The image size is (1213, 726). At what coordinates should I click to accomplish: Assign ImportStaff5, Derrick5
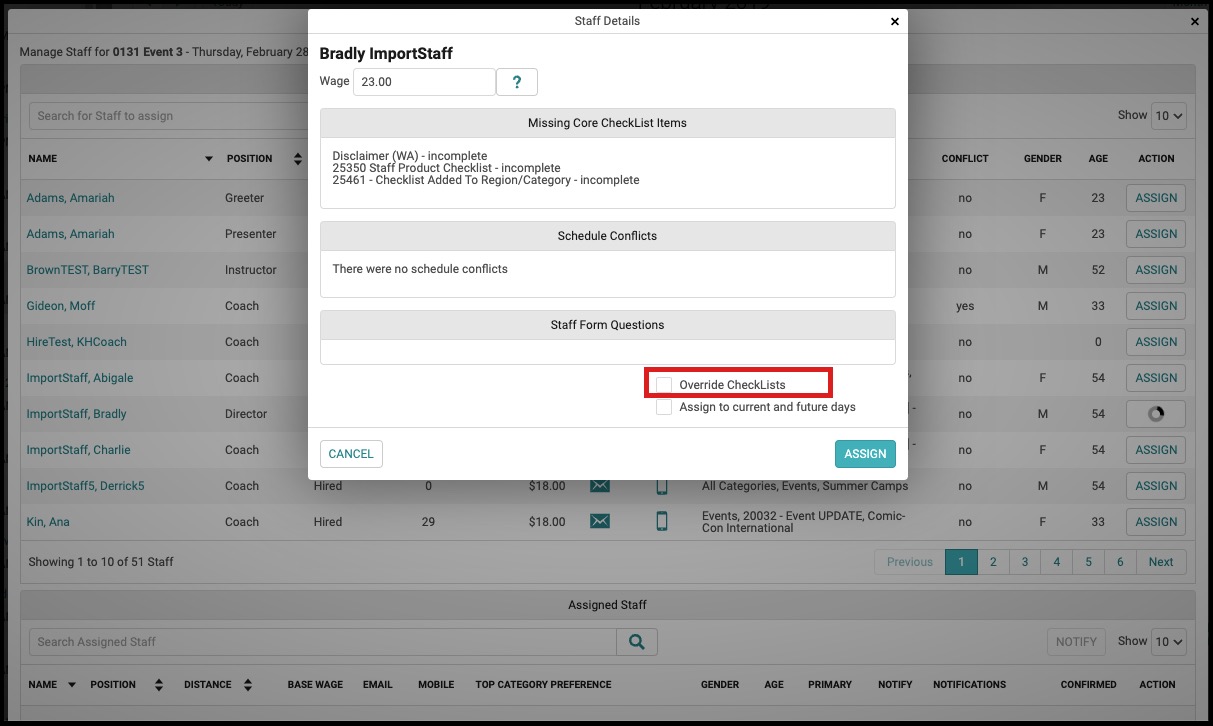click(x=1156, y=486)
